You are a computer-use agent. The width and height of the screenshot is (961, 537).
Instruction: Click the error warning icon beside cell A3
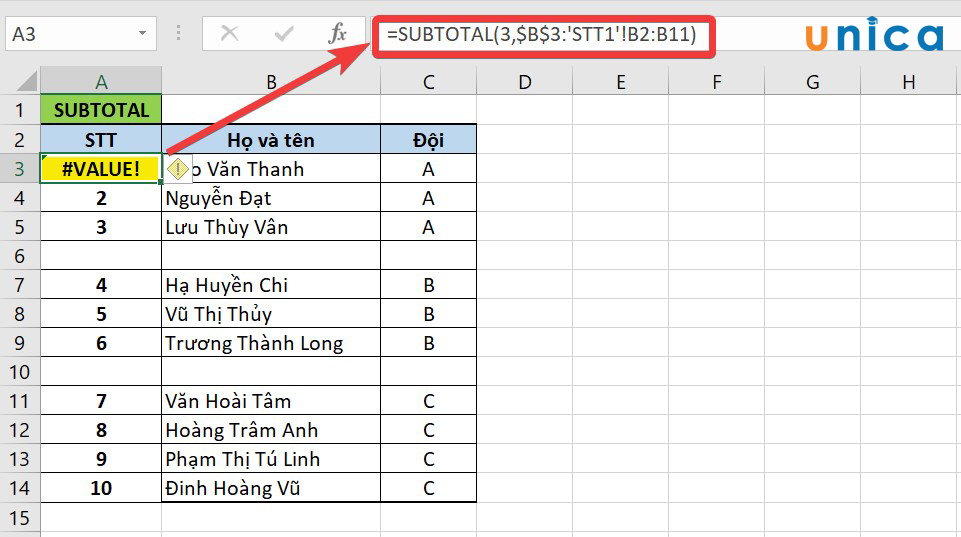178,169
